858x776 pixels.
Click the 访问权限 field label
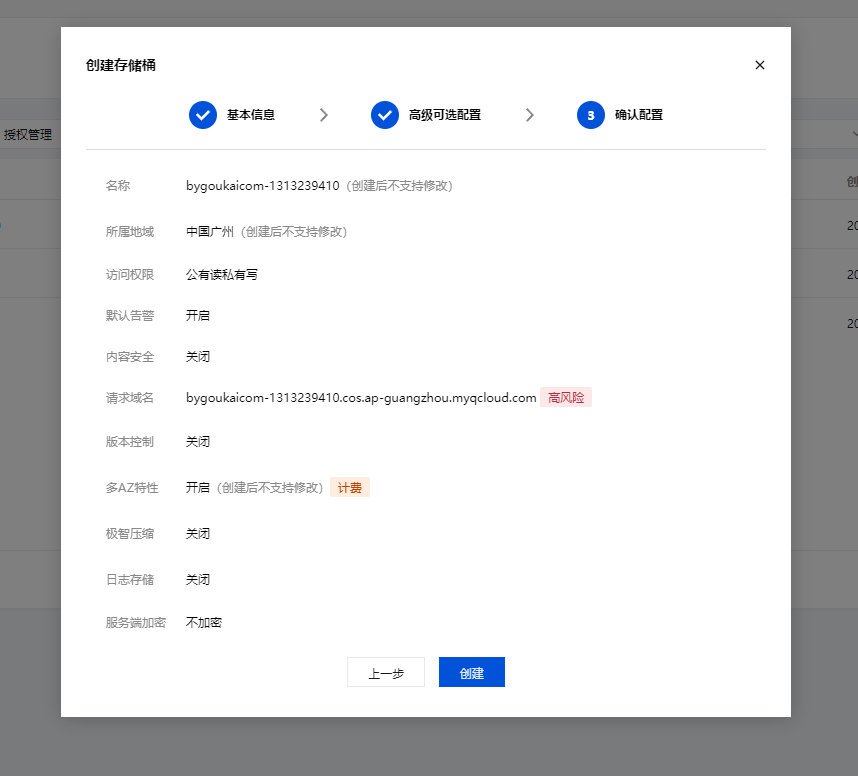(130, 275)
